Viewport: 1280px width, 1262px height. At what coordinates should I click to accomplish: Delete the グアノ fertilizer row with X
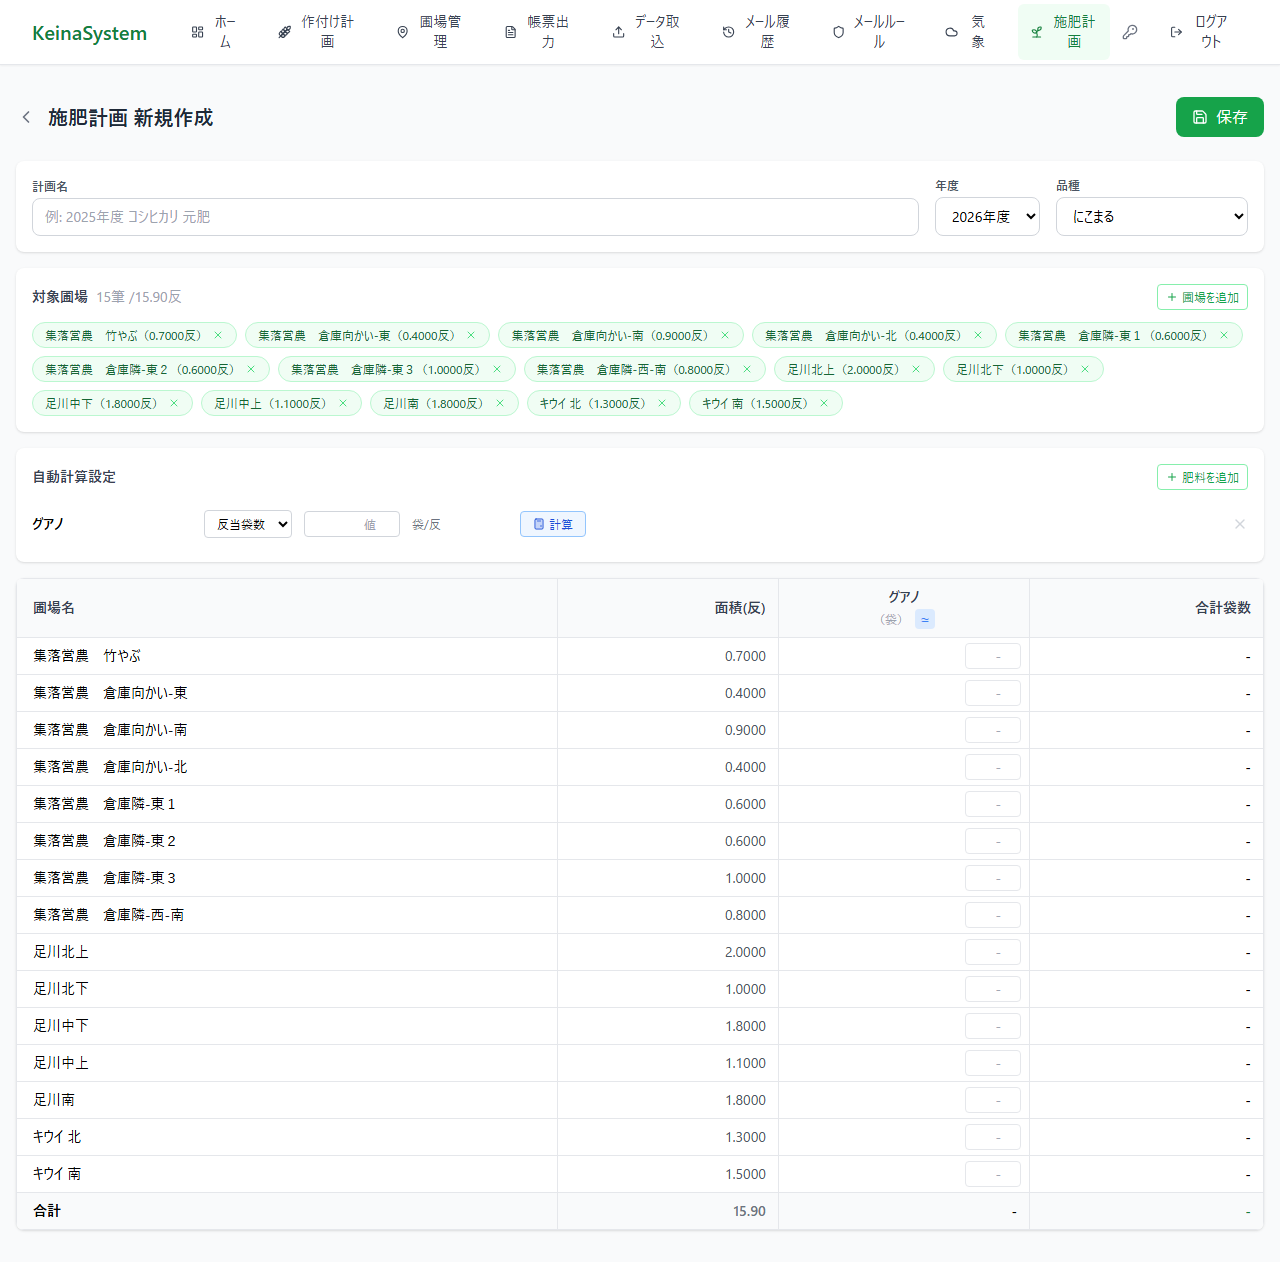point(1239,524)
